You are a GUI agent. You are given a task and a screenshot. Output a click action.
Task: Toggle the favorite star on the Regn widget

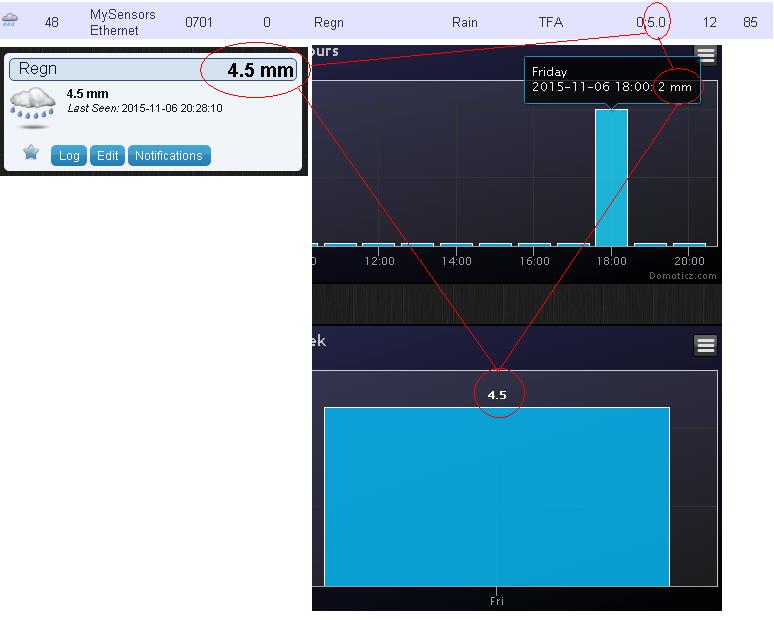(x=31, y=152)
